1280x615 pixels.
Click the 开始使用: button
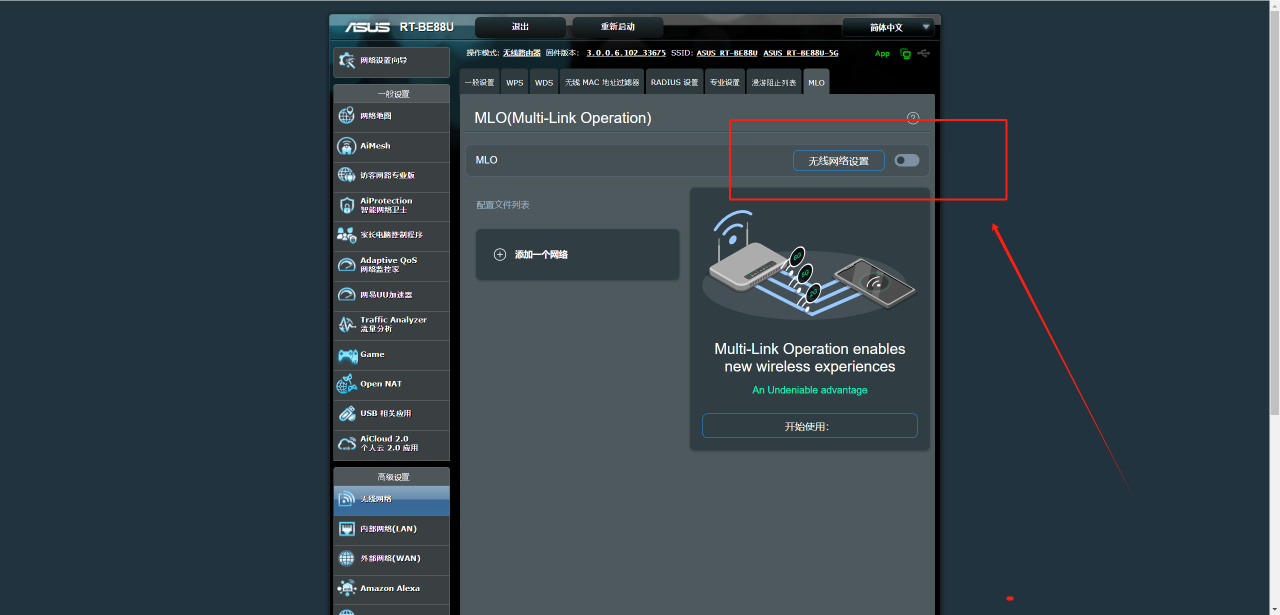(809, 425)
